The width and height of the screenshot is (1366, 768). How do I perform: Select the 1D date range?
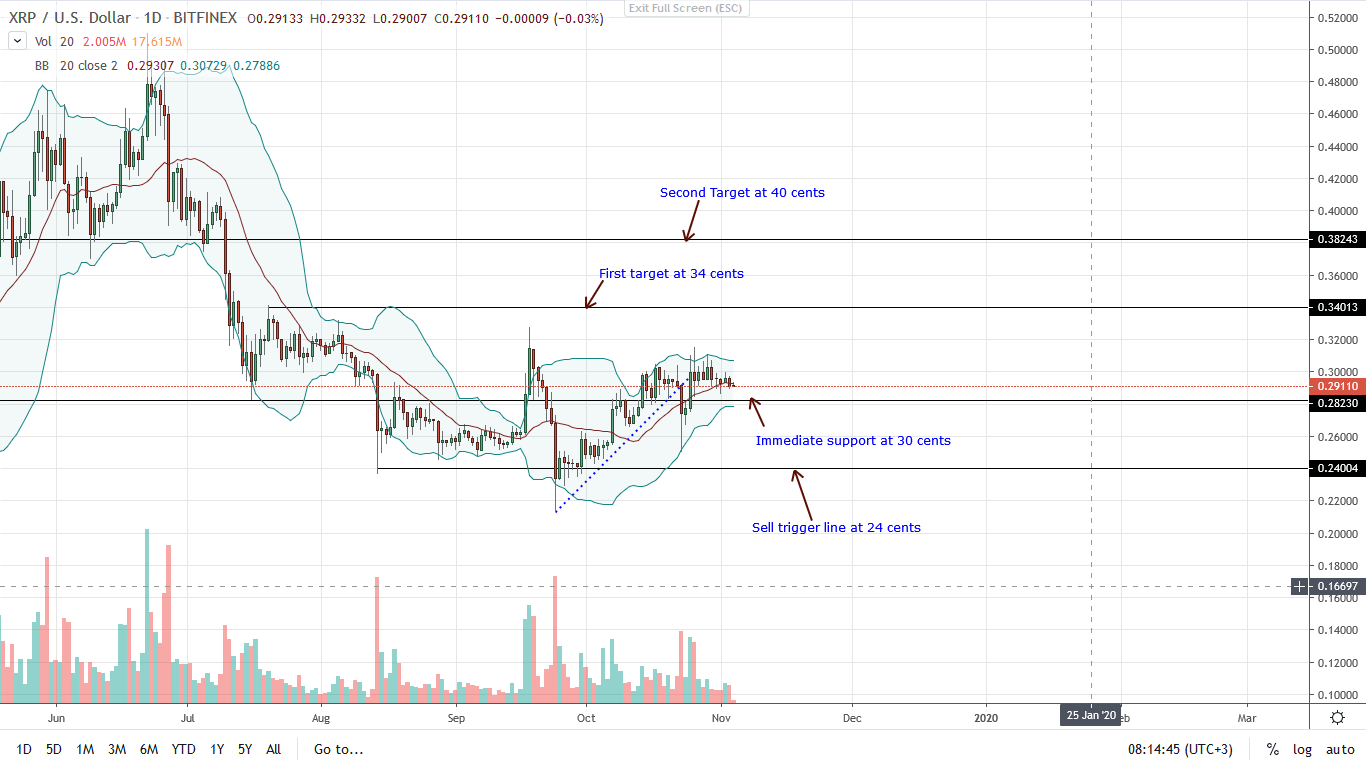tap(24, 749)
